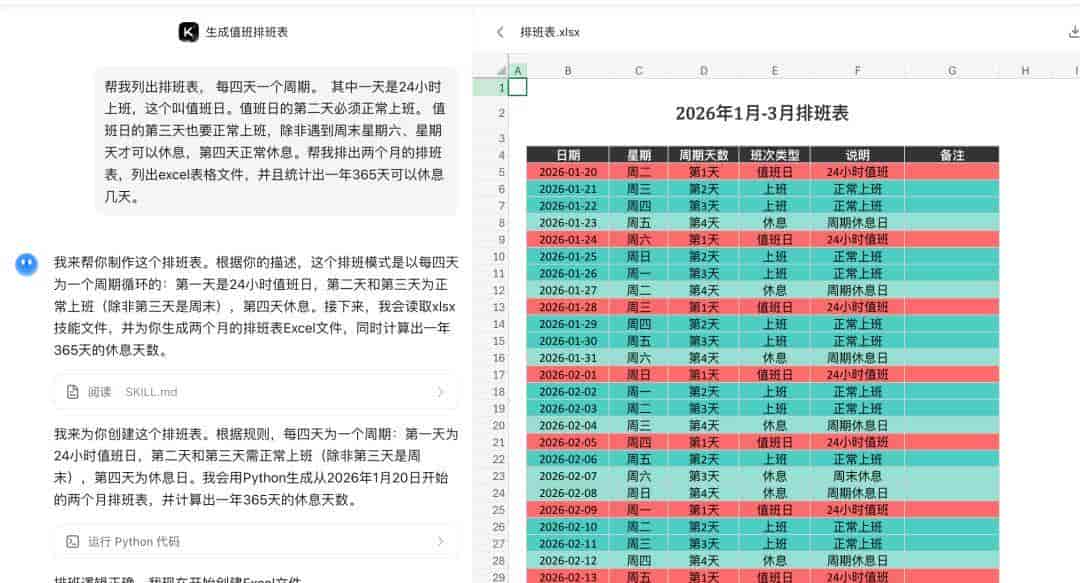
Task: Select all cells via corner triangle
Action: tap(501, 70)
